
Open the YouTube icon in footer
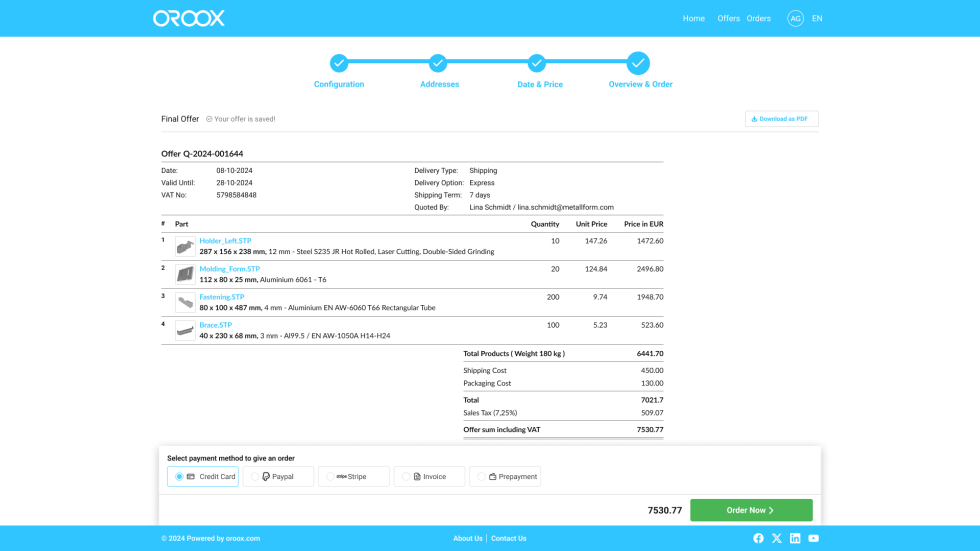(813, 538)
